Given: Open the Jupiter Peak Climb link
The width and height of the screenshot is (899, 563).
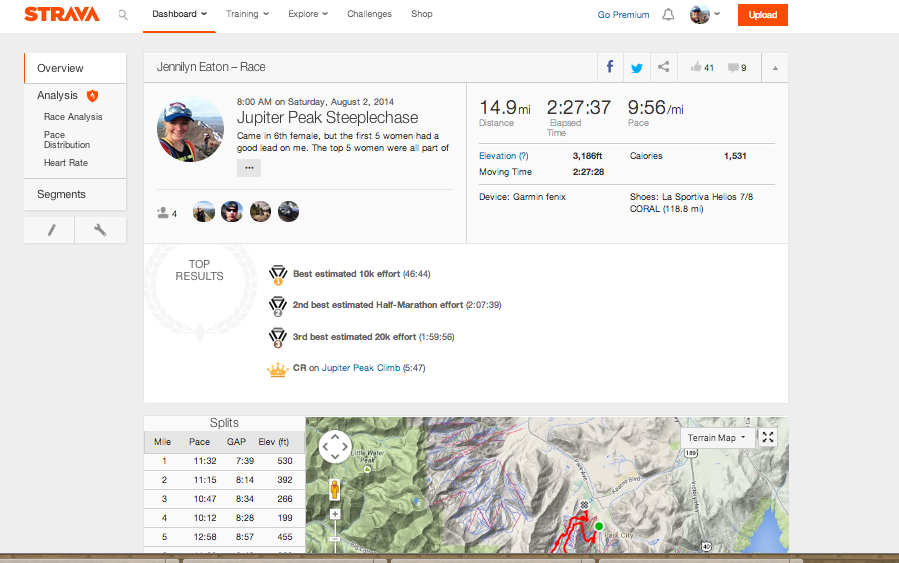Looking at the screenshot, I should [361, 367].
